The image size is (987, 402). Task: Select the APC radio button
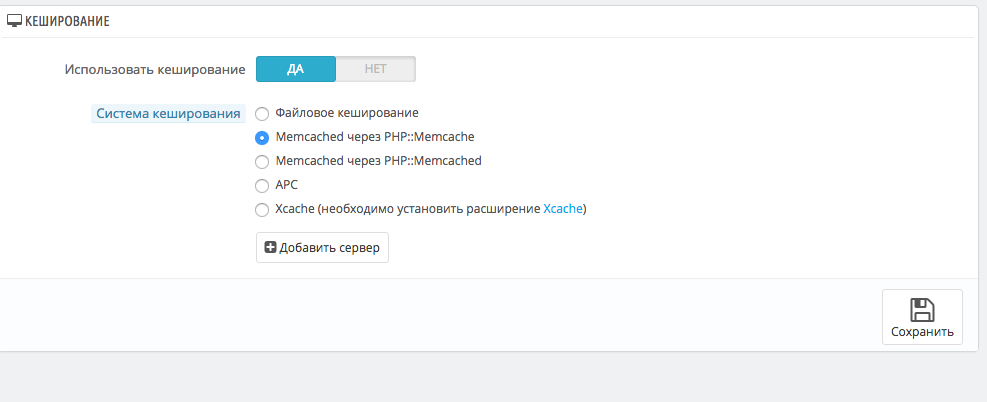(262, 185)
